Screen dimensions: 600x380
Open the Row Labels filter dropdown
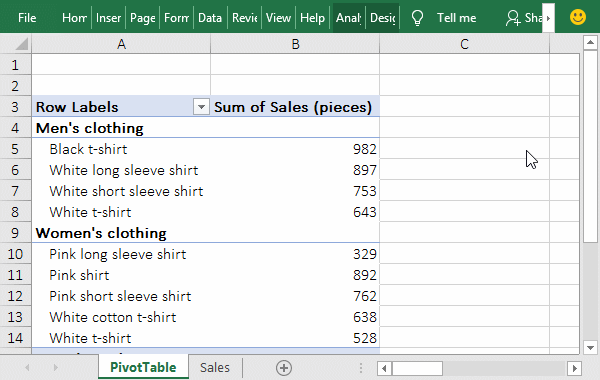point(201,107)
